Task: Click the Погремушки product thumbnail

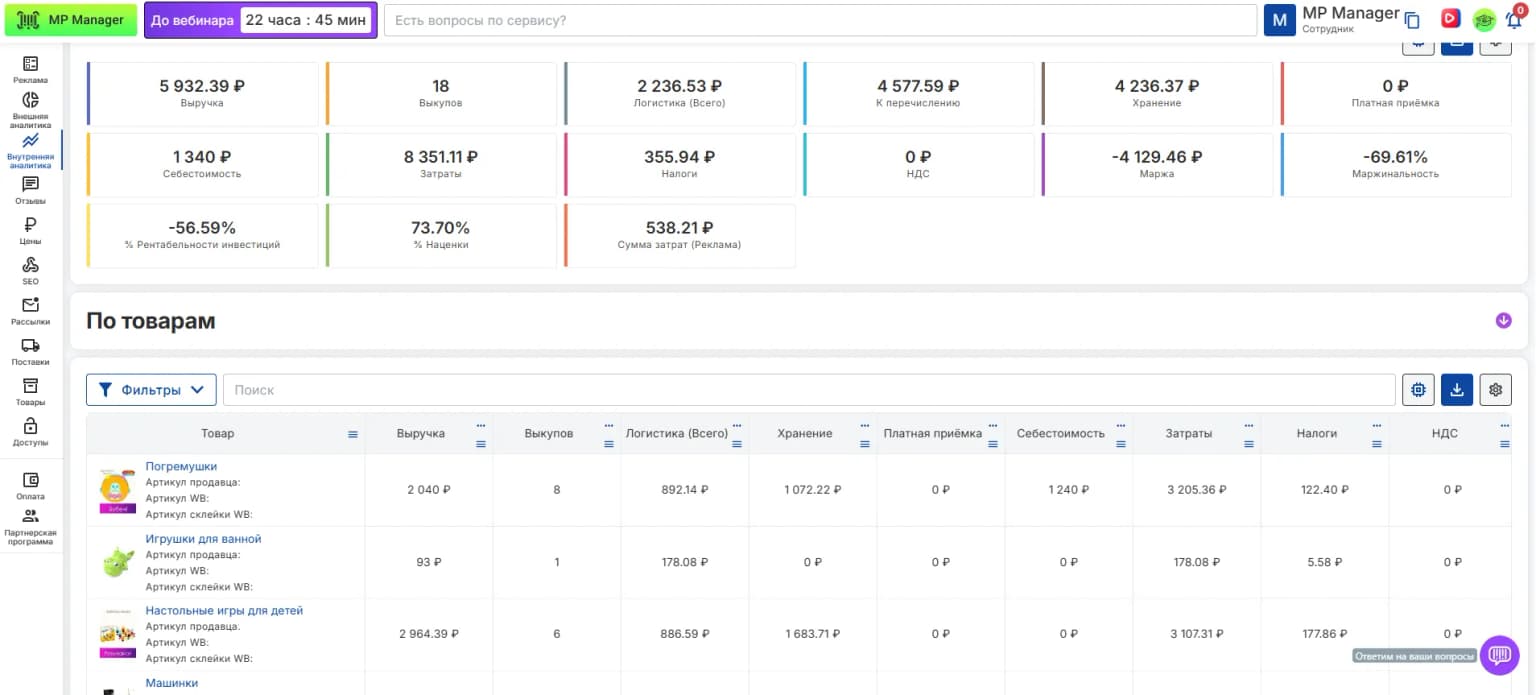Action: [118, 490]
